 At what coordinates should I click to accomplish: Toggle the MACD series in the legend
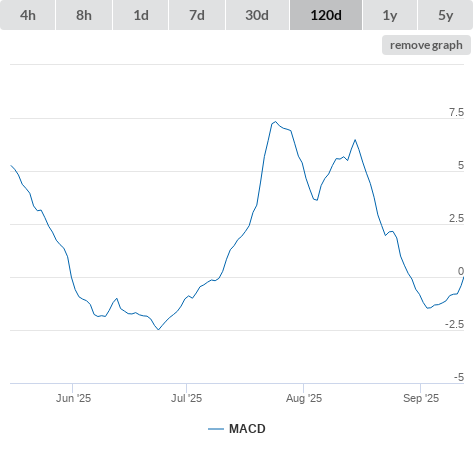pyautogui.click(x=237, y=429)
